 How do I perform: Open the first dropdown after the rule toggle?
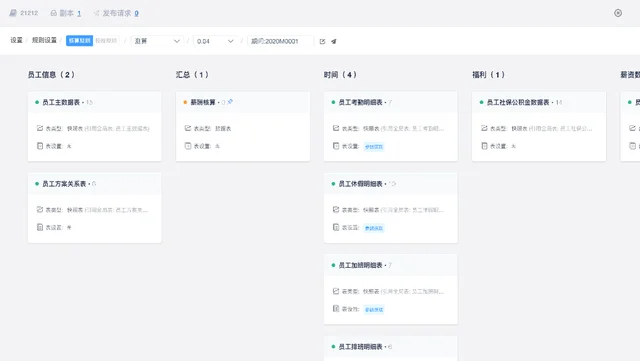click(157, 41)
